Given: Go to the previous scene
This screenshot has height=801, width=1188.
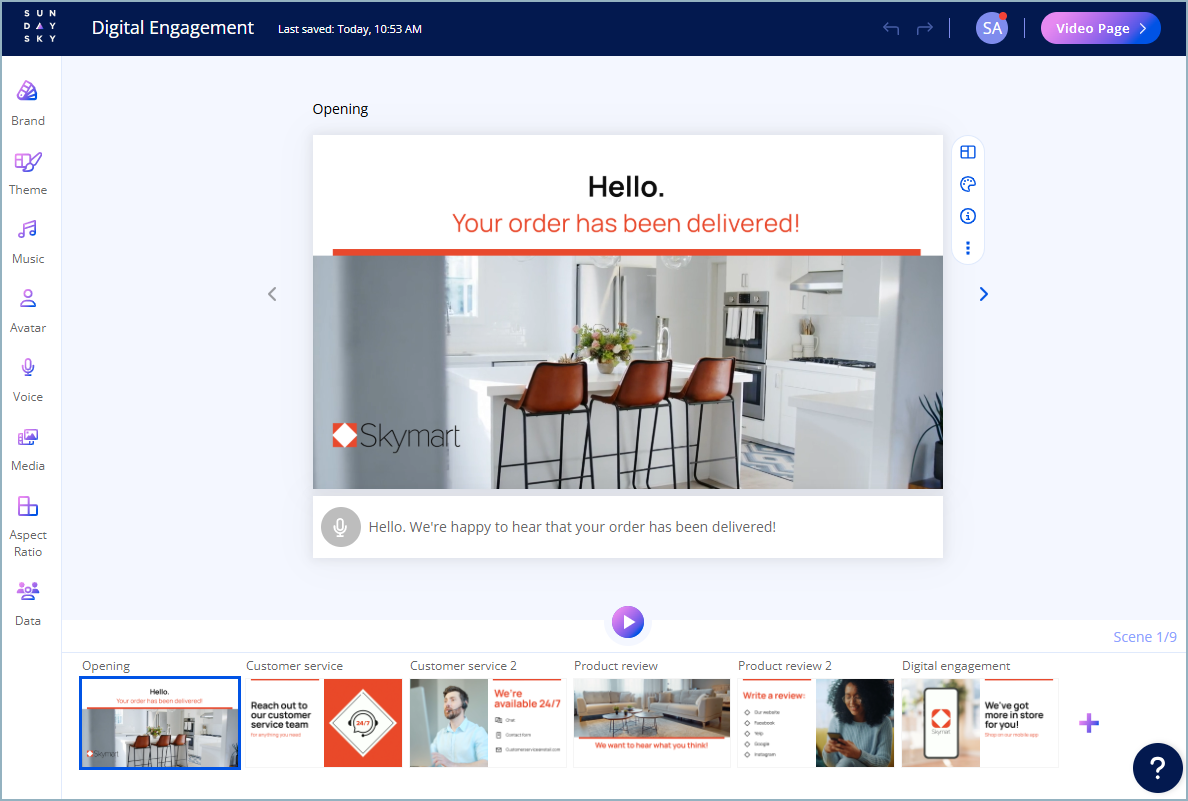Looking at the screenshot, I should (x=272, y=294).
